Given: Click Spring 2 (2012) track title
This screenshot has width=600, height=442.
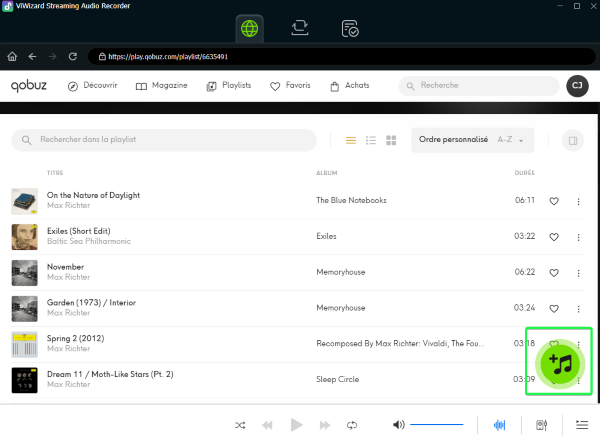Looking at the screenshot, I should [75, 338].
